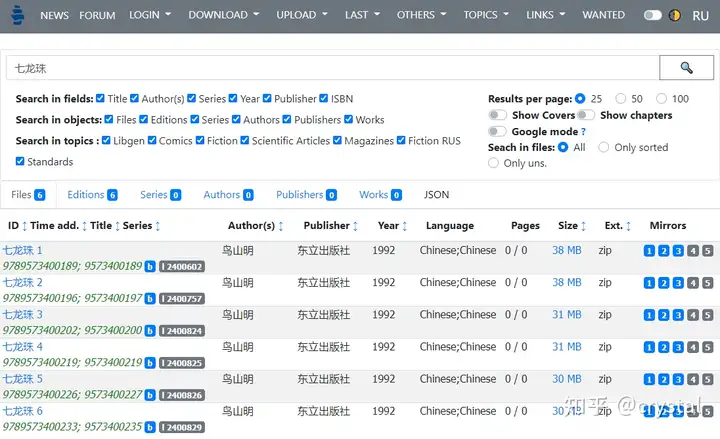The width and height of the screenshot is (720, 439).
Task: Switch to the Authors tab
Action: pos(228,195)
